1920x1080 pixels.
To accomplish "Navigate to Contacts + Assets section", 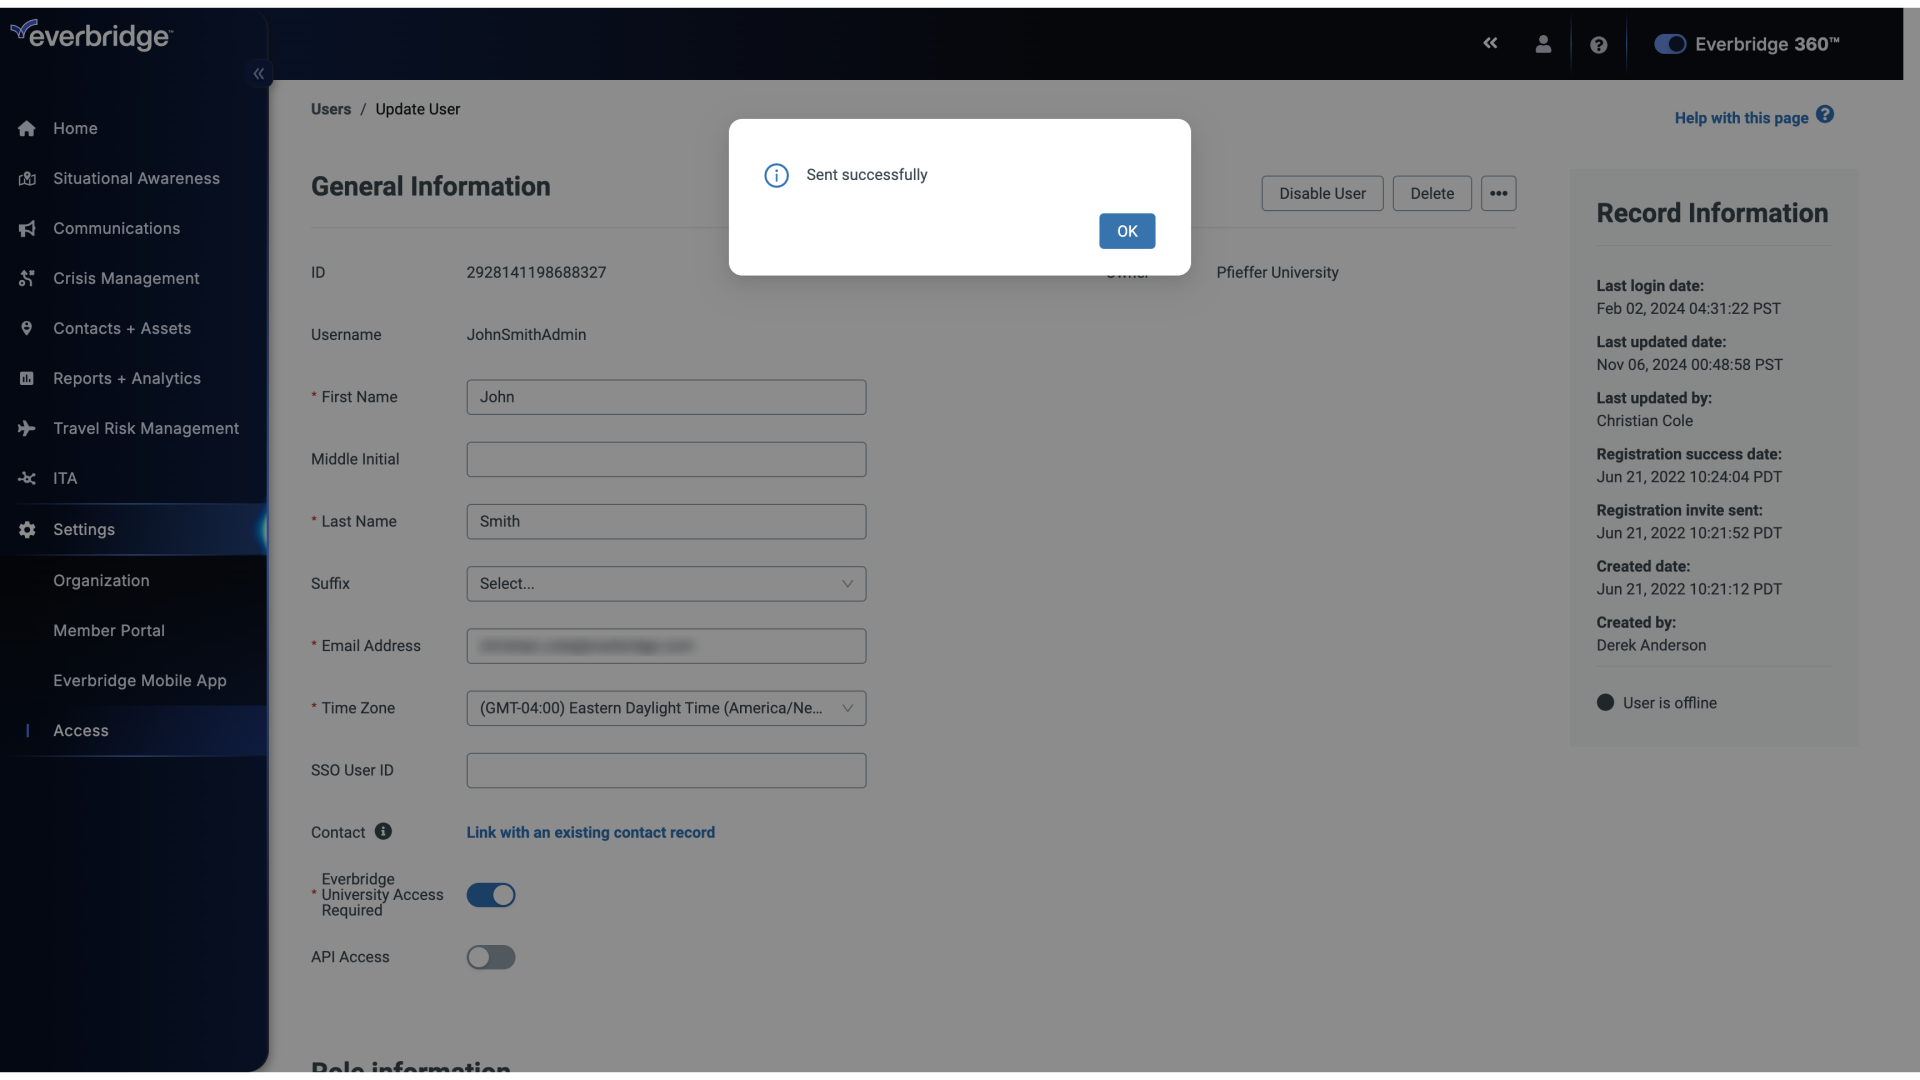I will tap(121, 328).
